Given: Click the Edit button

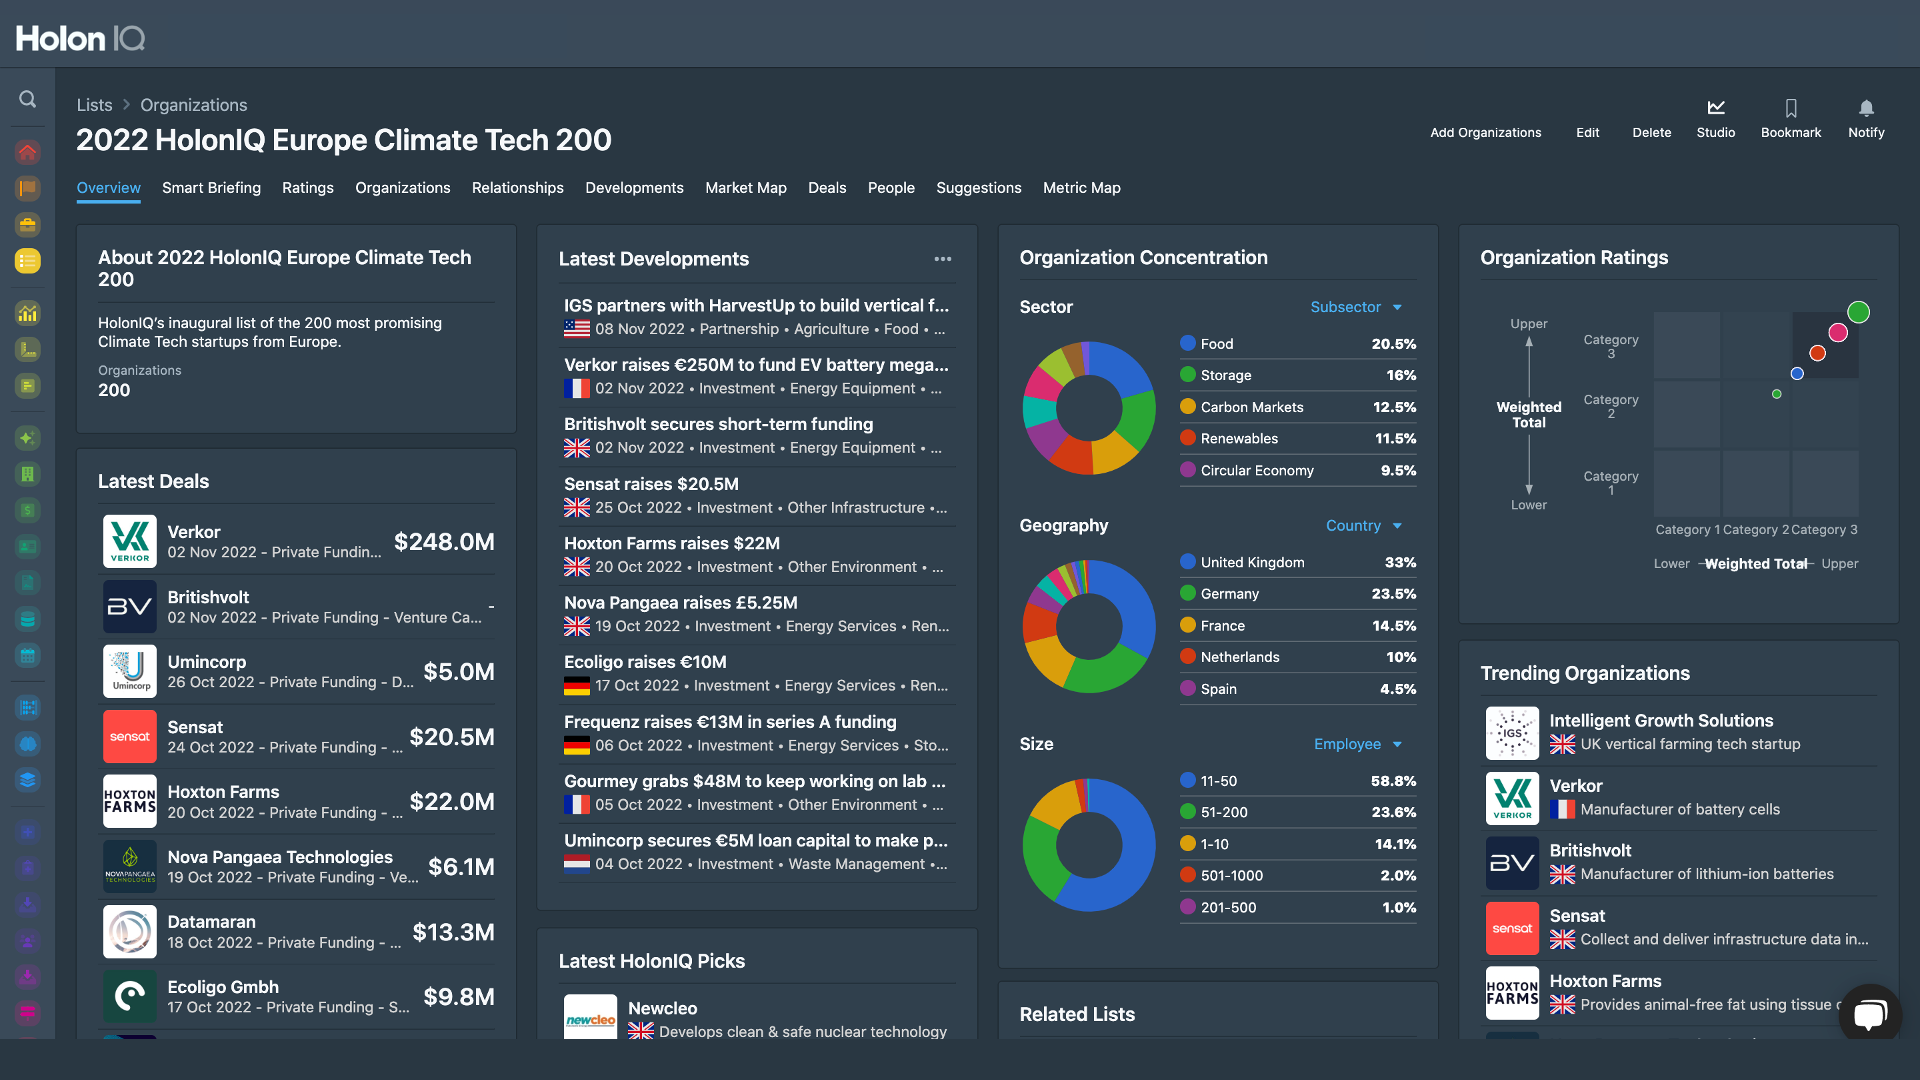Looking at the screenshot, I should [1588, 132].
